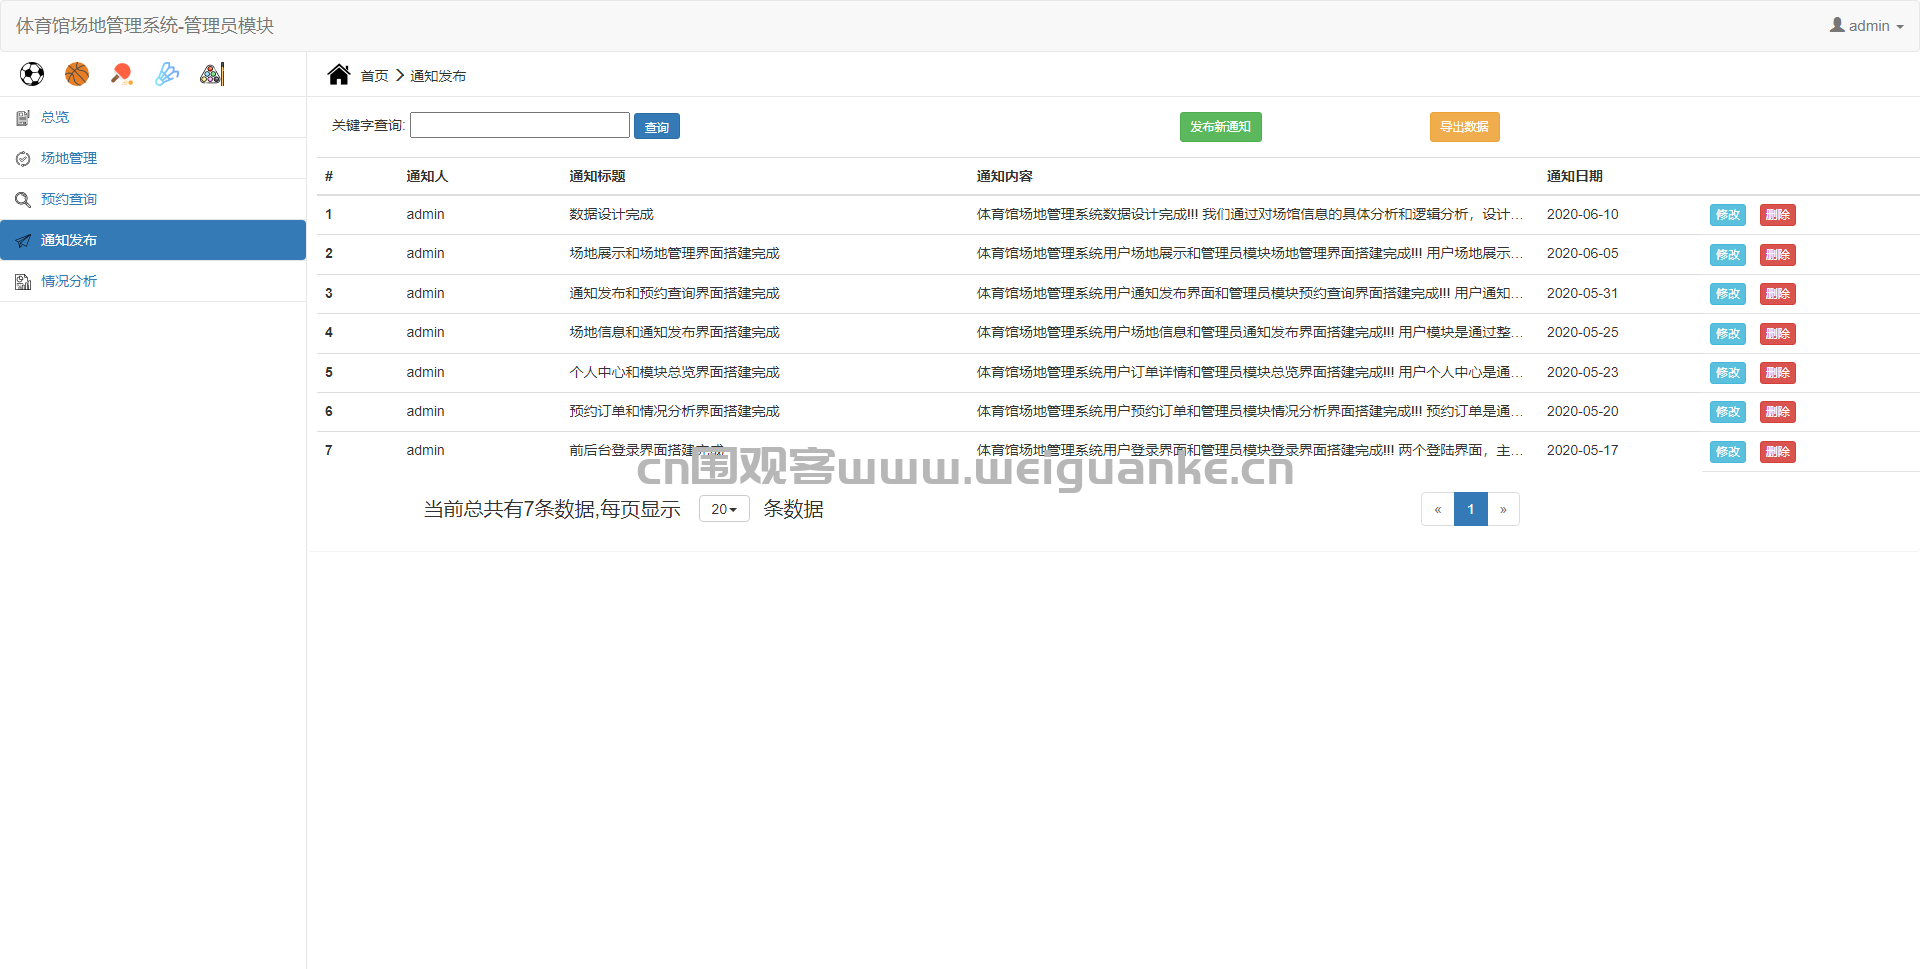Open the 预约查询 sidebar menu
Screen dimensions: 1920x969
153,200
